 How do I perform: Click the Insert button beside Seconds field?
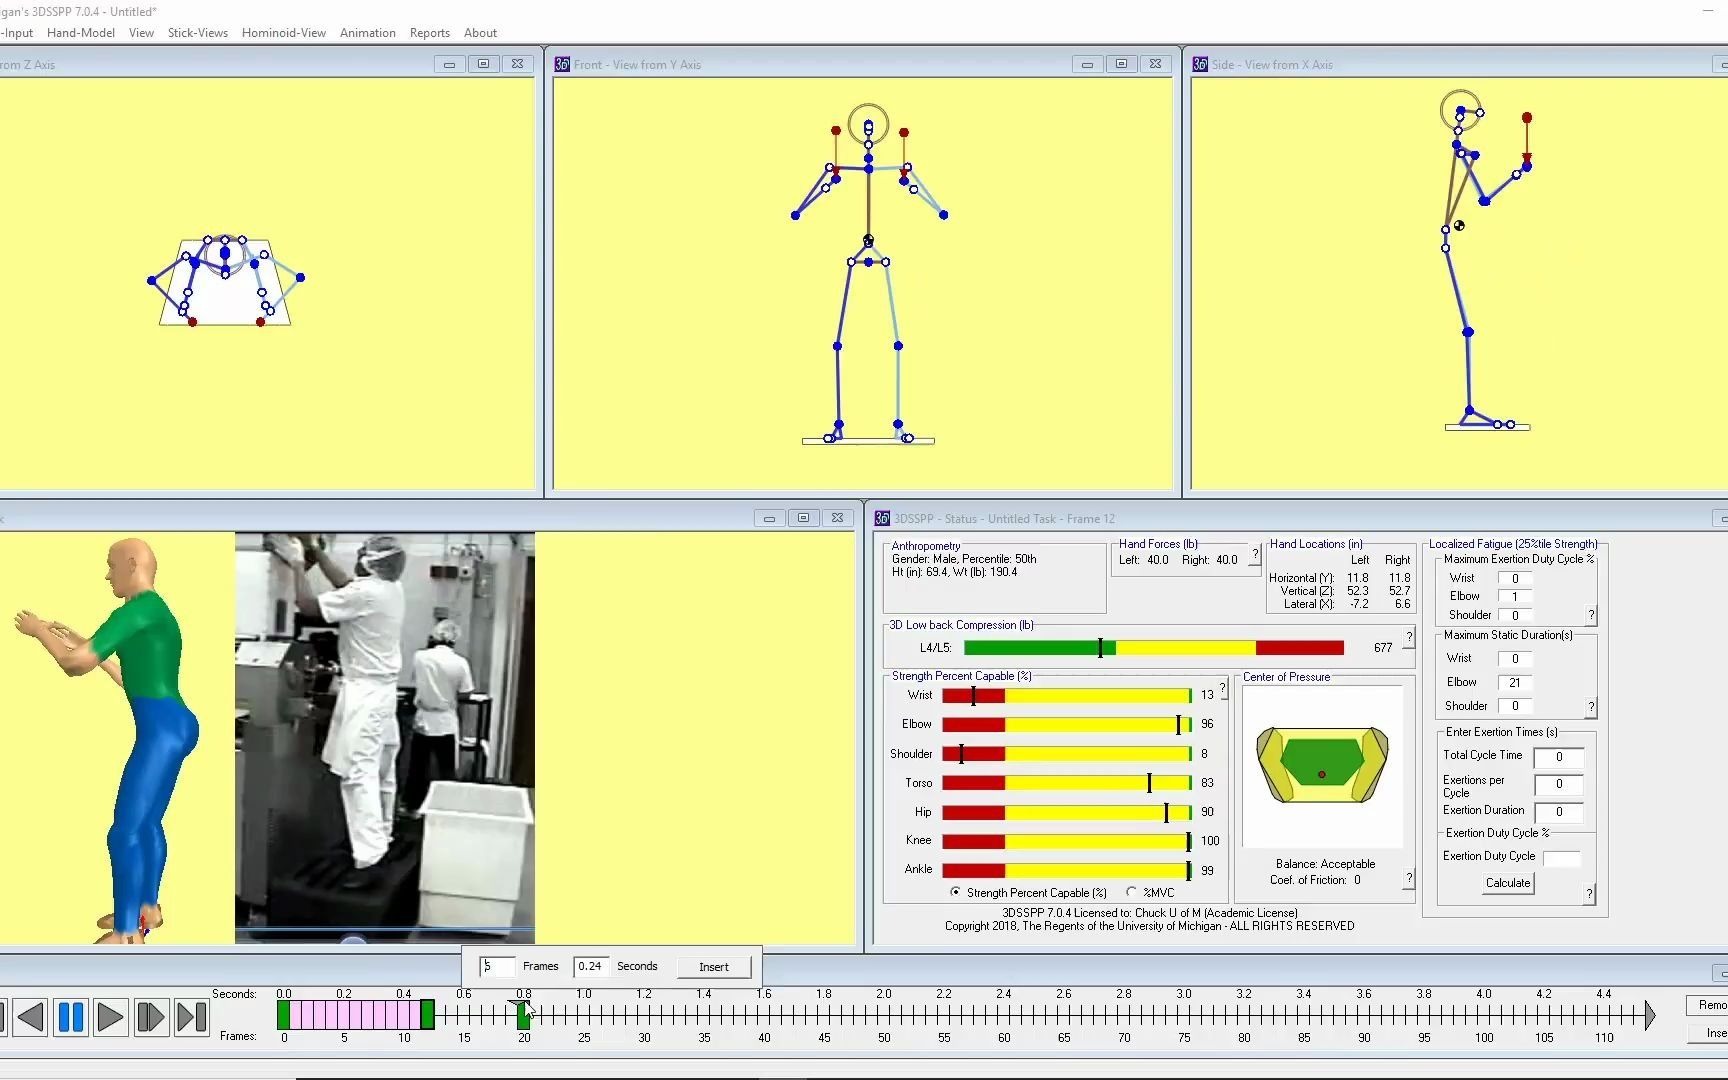pos(714,967)
